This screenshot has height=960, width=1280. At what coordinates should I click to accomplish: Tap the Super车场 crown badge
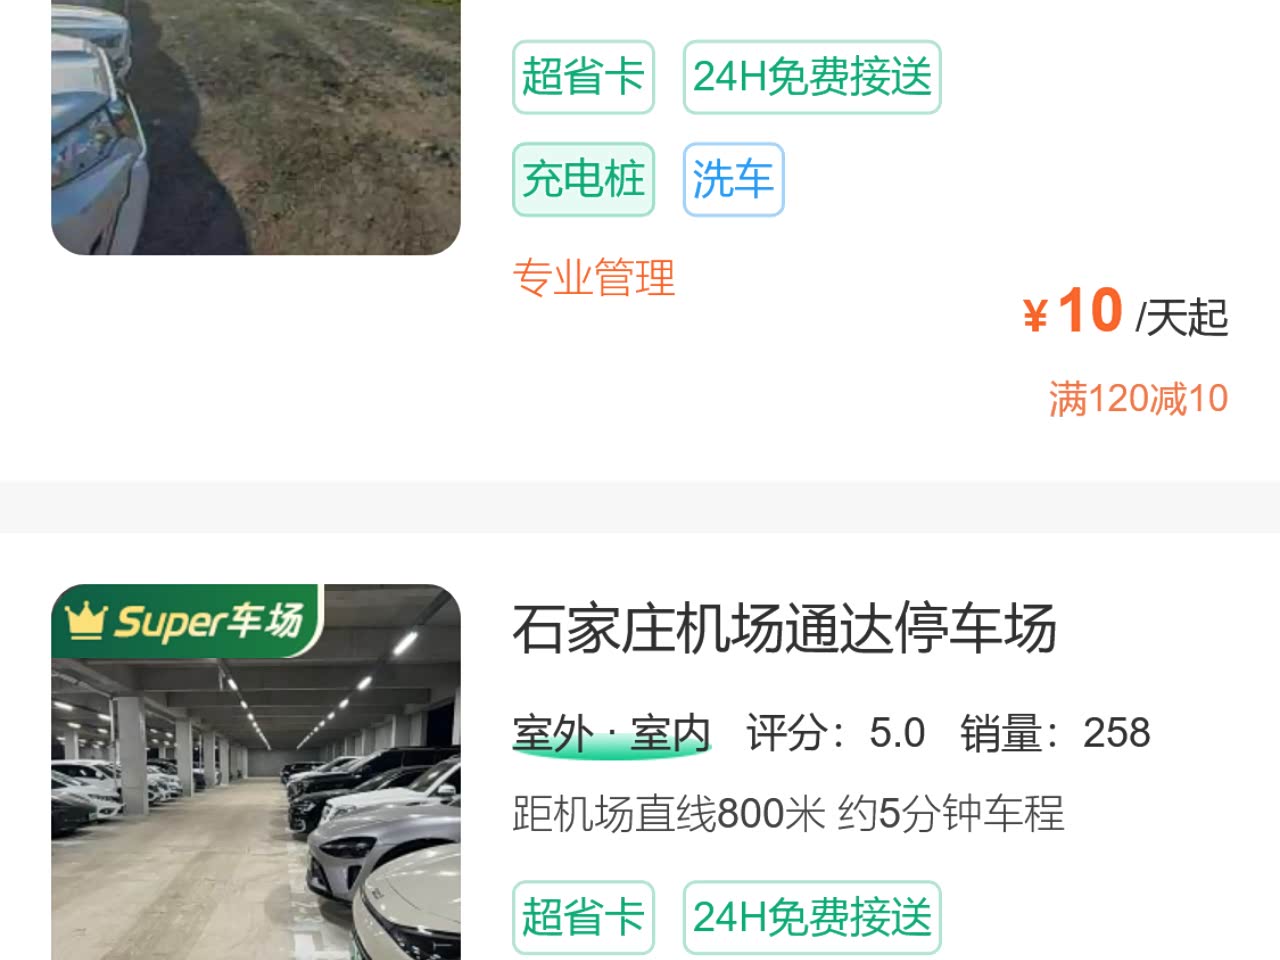(x=187, y=621)
